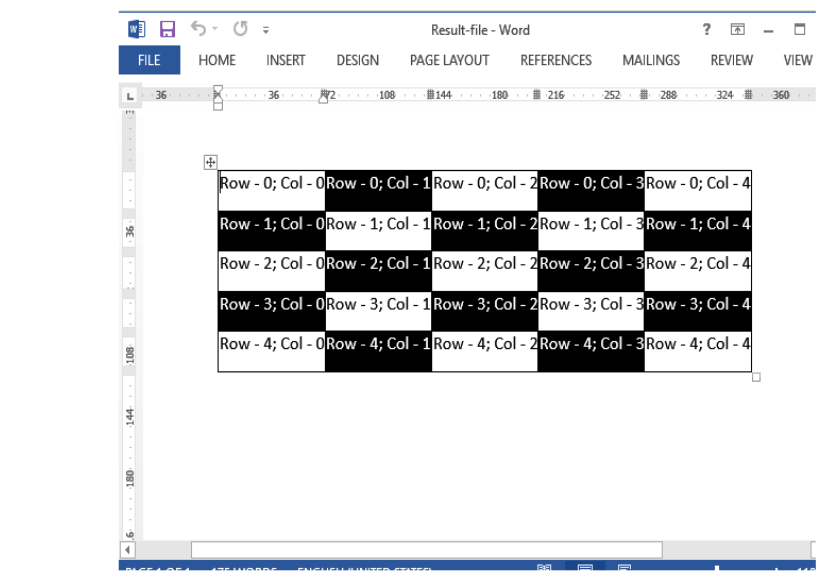Open the FILE tab
Viewport: 836px width, 584px height.
(x=149, y=60)
